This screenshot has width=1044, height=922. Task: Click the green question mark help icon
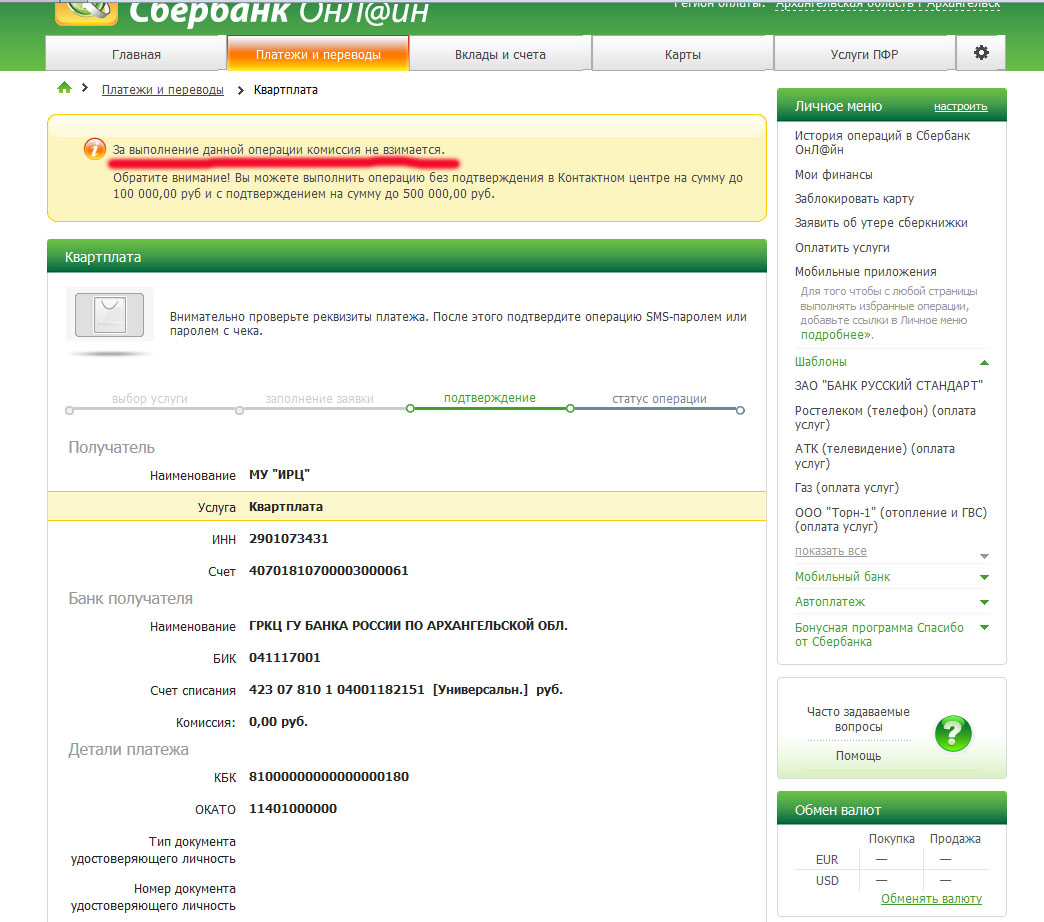pos(953,733)
